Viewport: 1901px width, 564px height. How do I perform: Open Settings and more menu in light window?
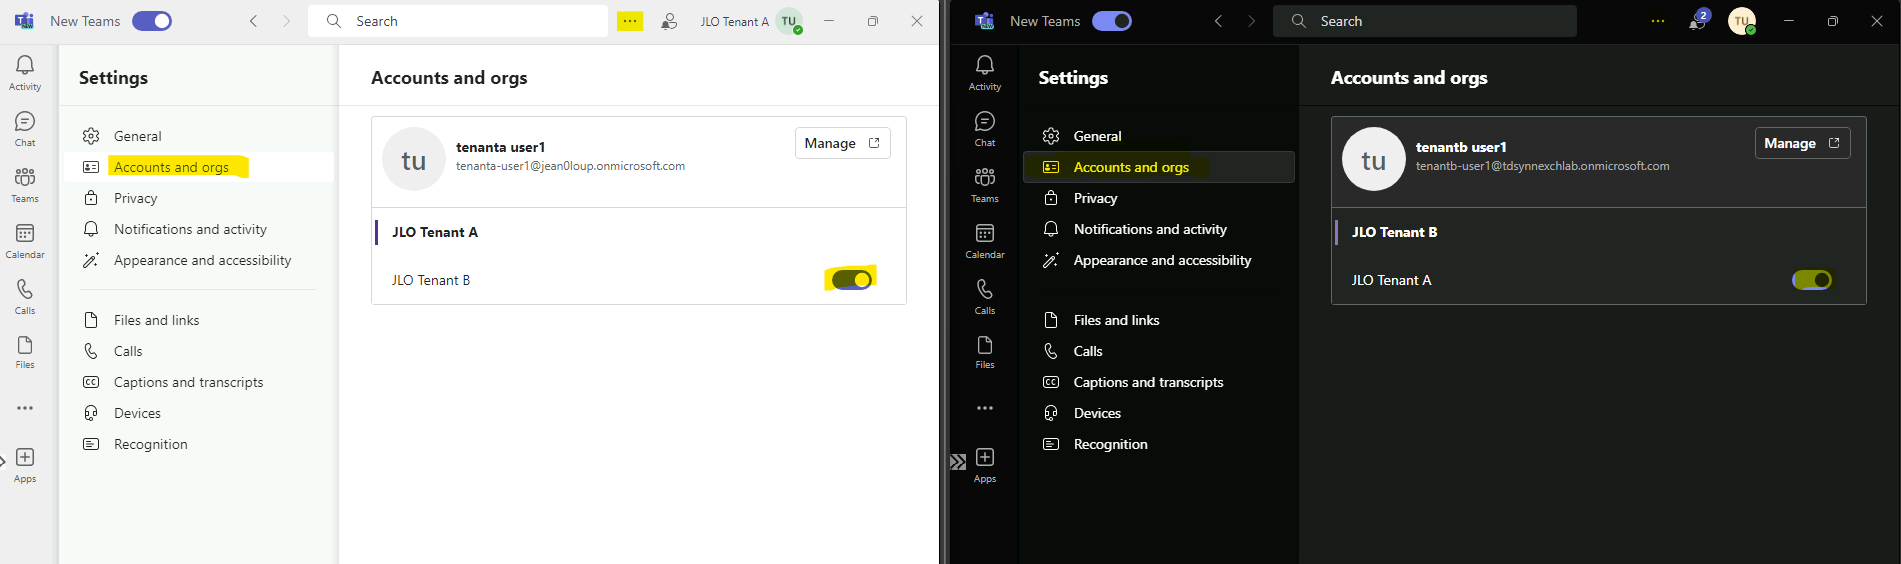(x=630, y=21)
